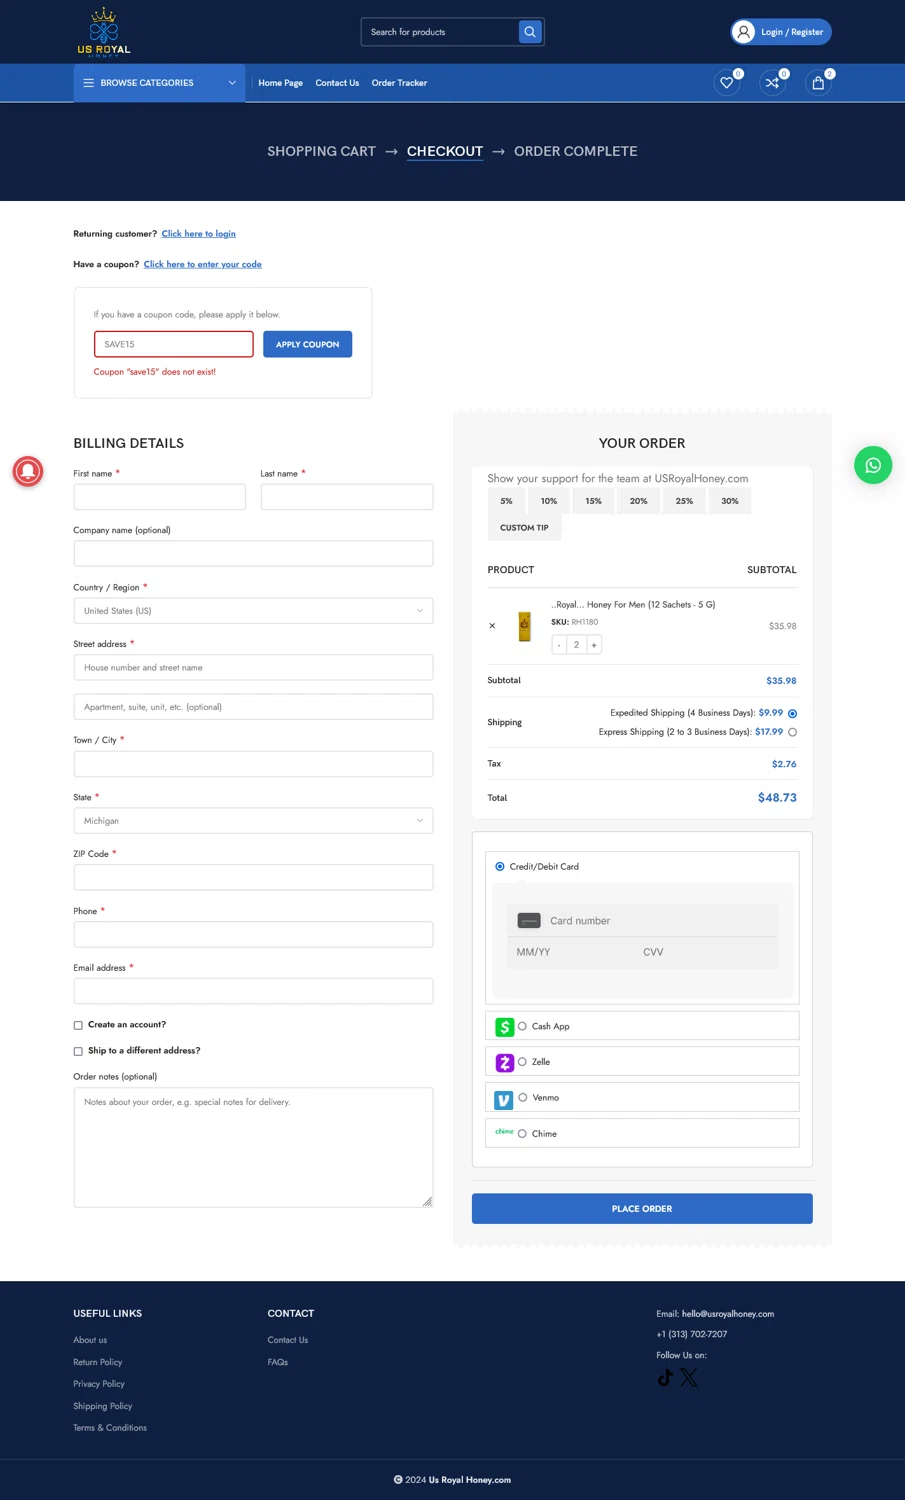Click the Cash App logo icon
This screenshot has width=905, height=1500.
[x=505, y=1026]
